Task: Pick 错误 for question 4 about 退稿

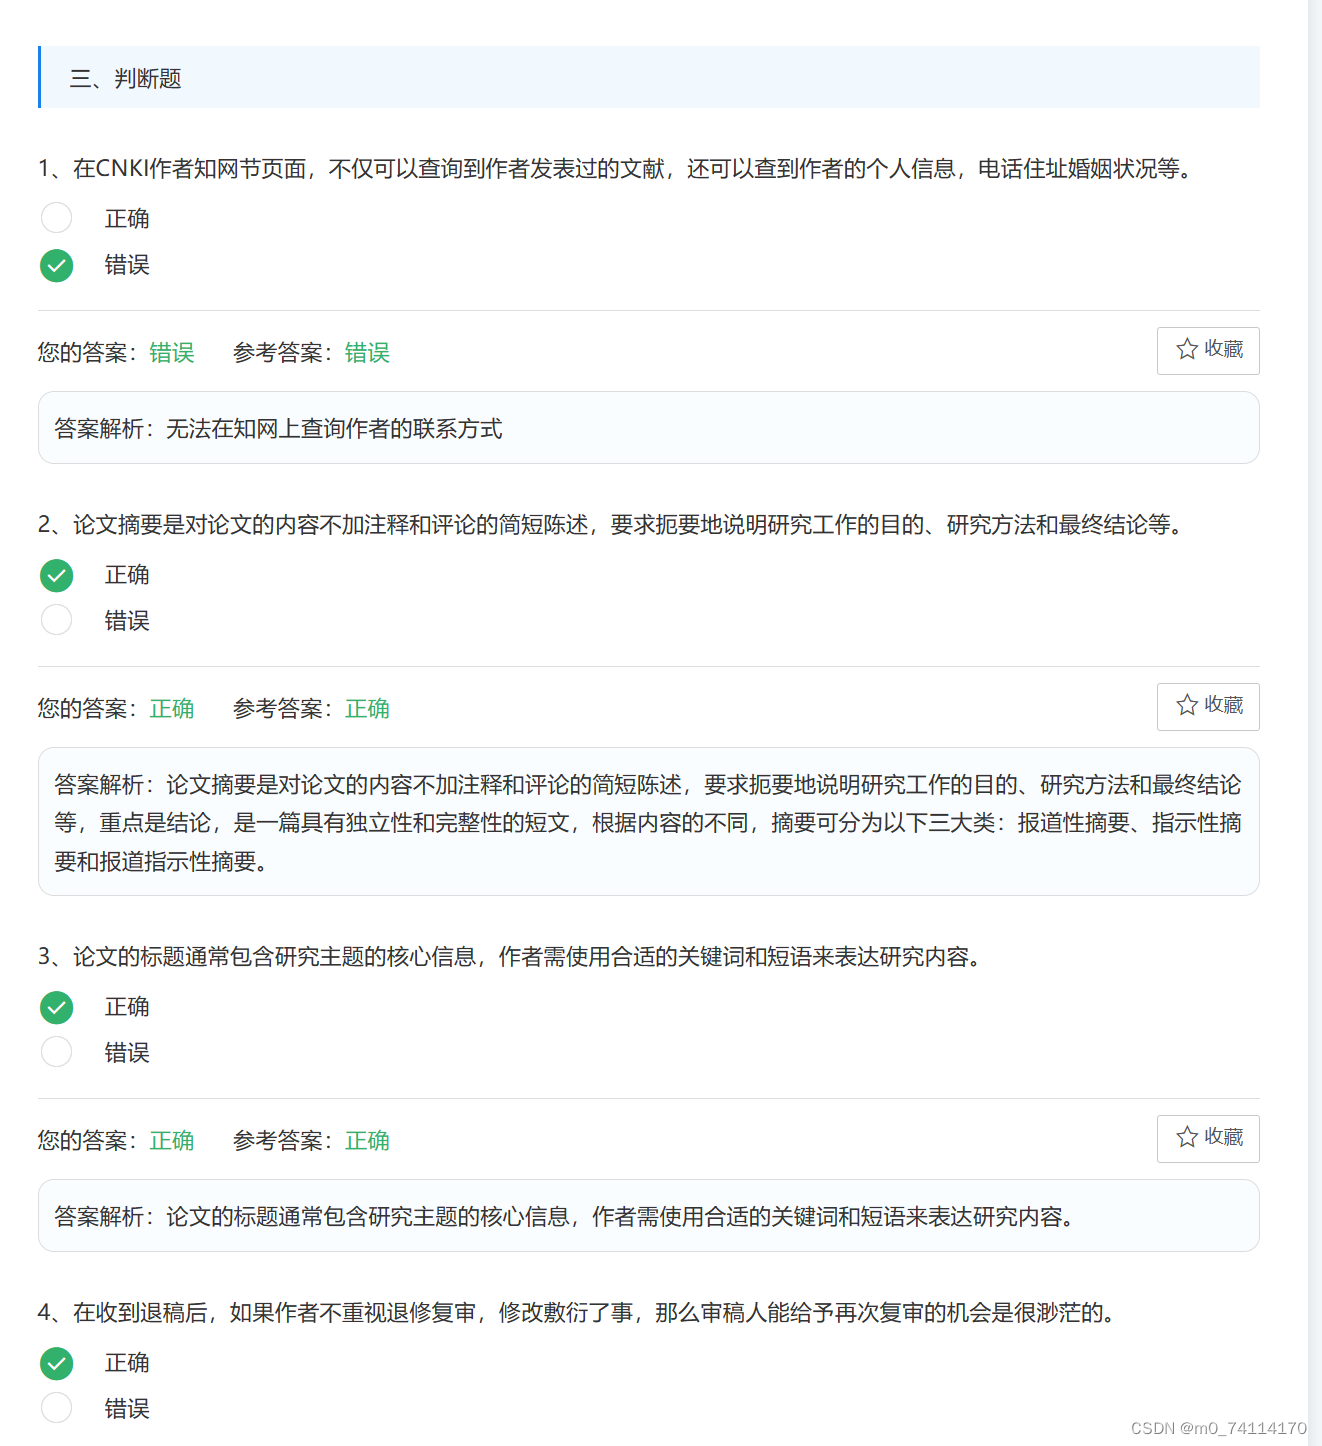Action: pyautogui.click(x=57, y=1408)
